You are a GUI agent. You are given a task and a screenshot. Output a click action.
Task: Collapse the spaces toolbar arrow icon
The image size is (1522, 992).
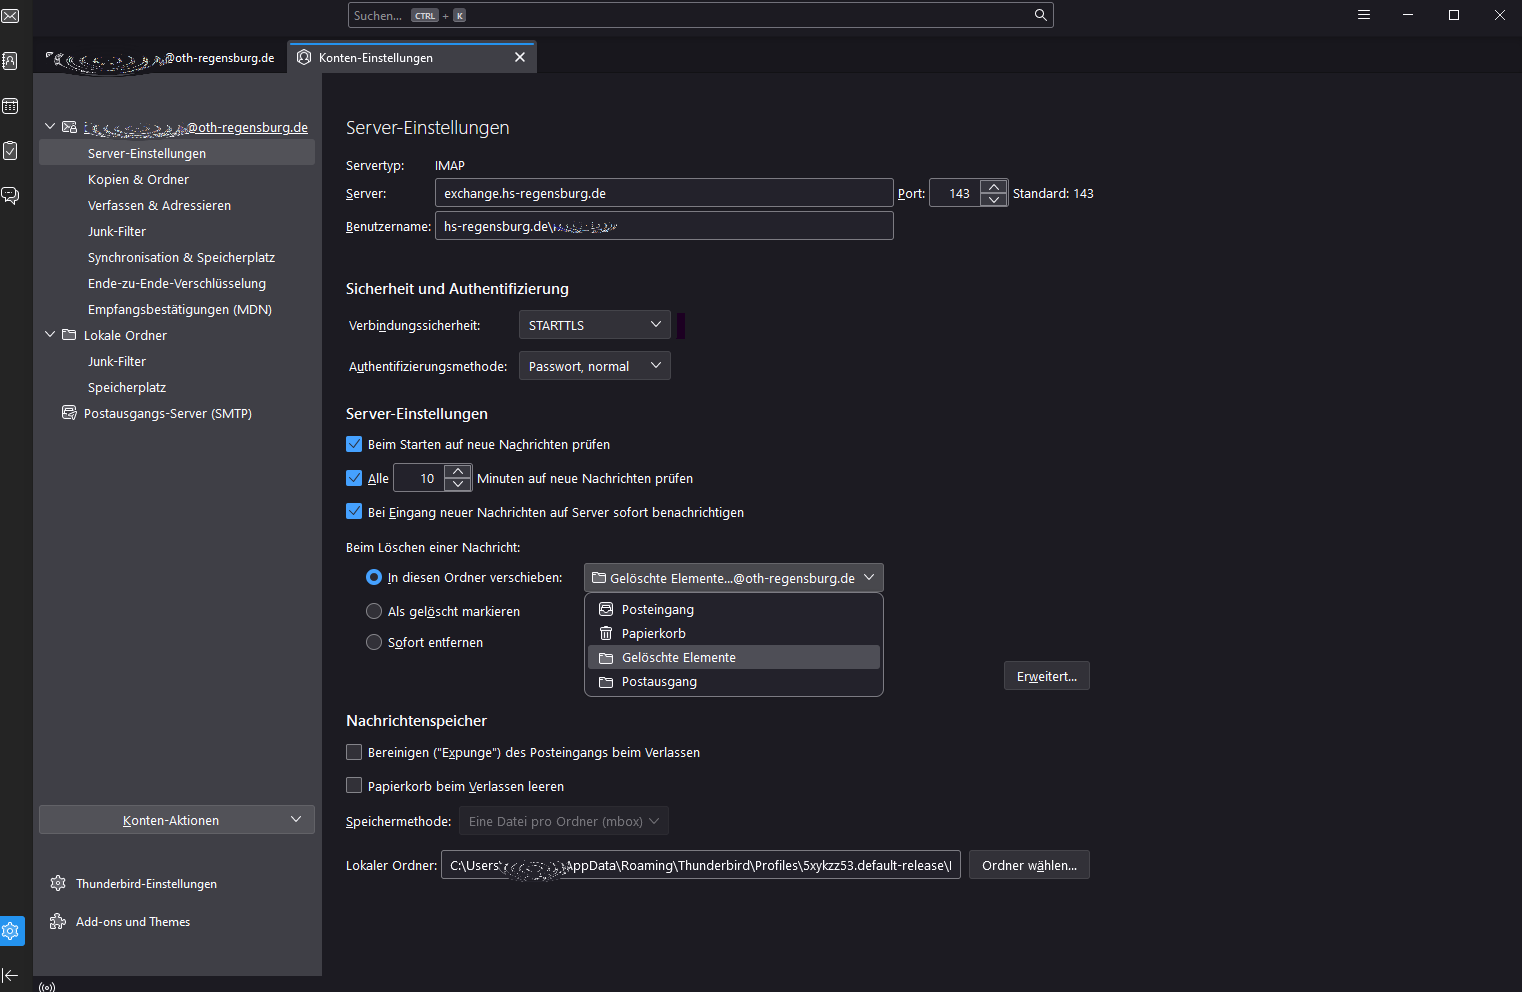point(10,975)
